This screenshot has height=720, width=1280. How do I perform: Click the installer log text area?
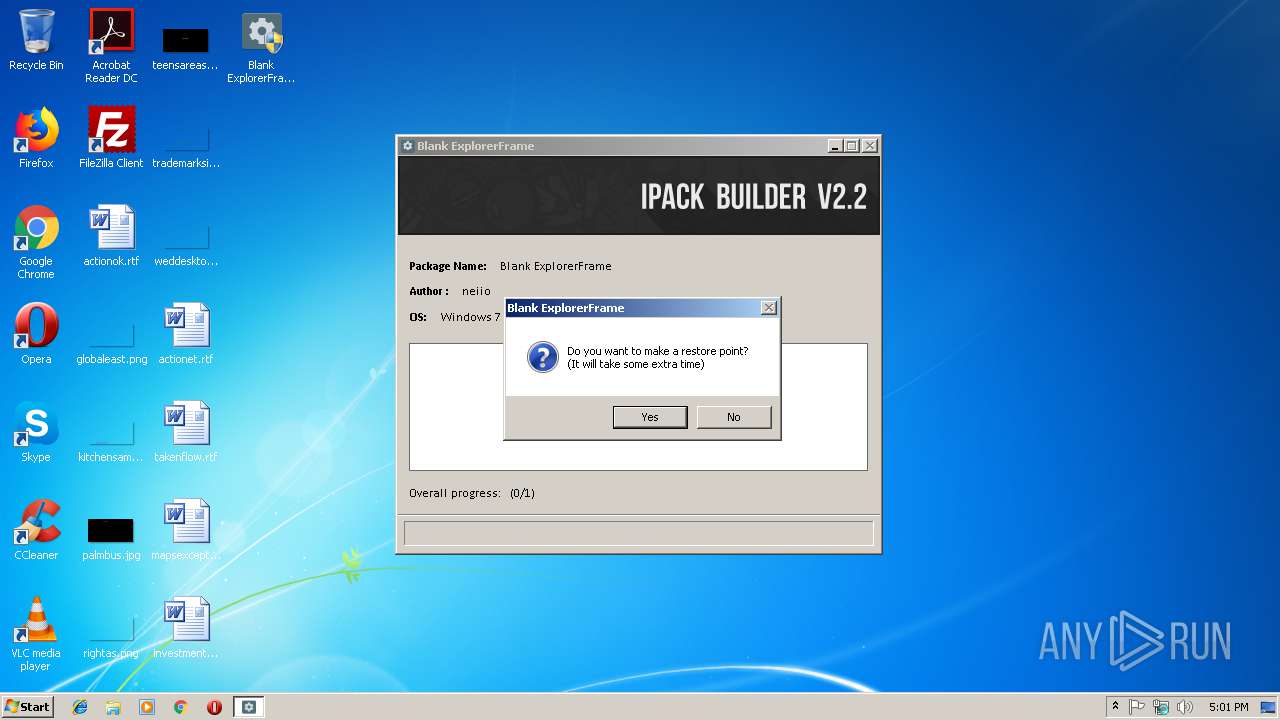(638, 407)
